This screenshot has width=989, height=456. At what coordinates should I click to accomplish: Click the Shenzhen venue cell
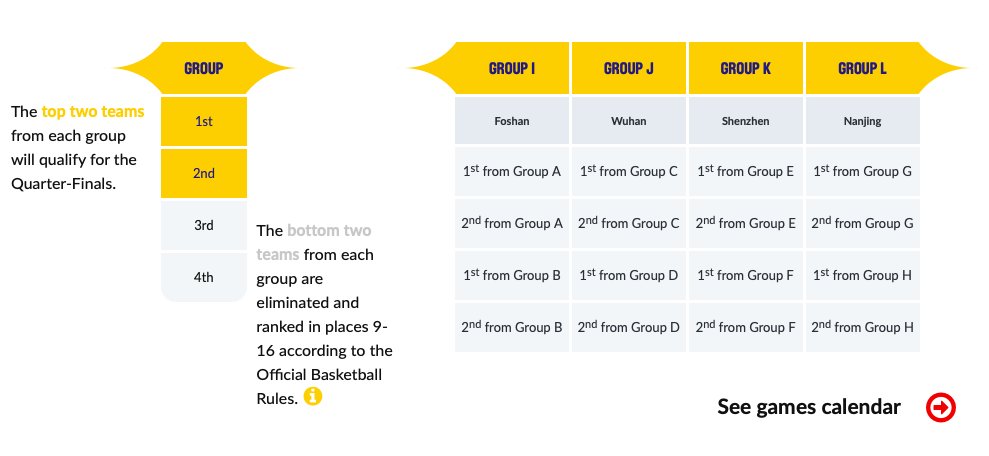pos(746,121)
